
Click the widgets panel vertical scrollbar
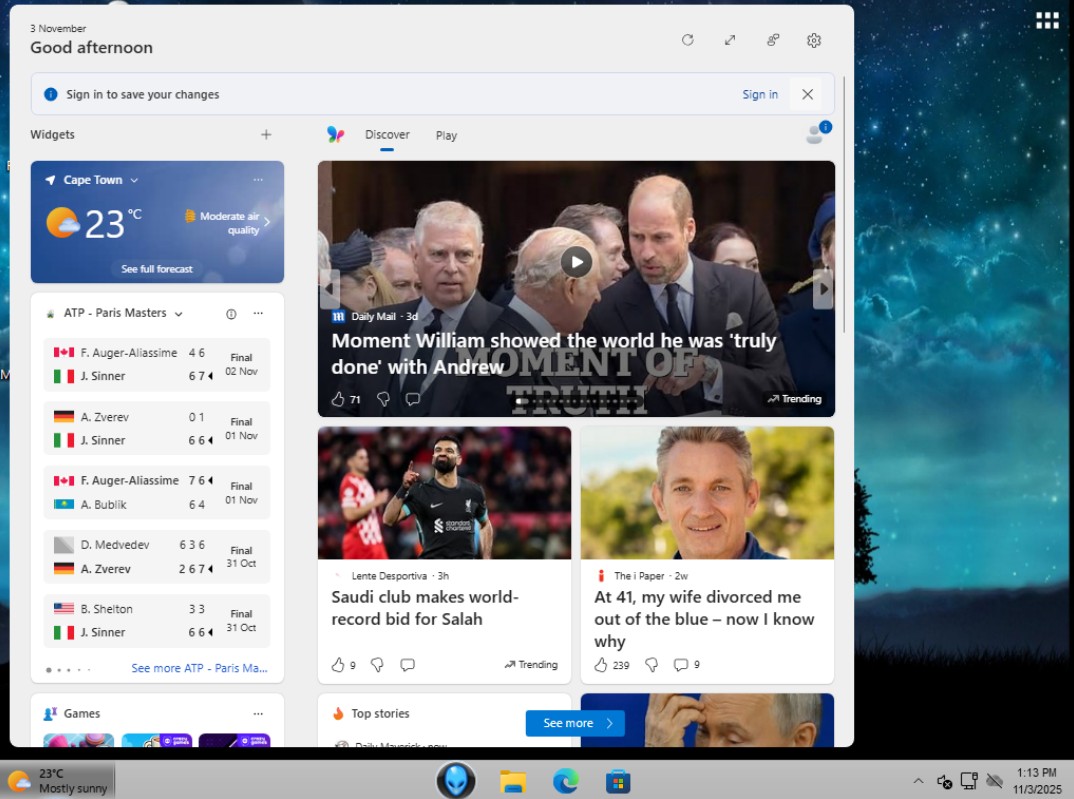pyautogui.click(x=845, y=205)
